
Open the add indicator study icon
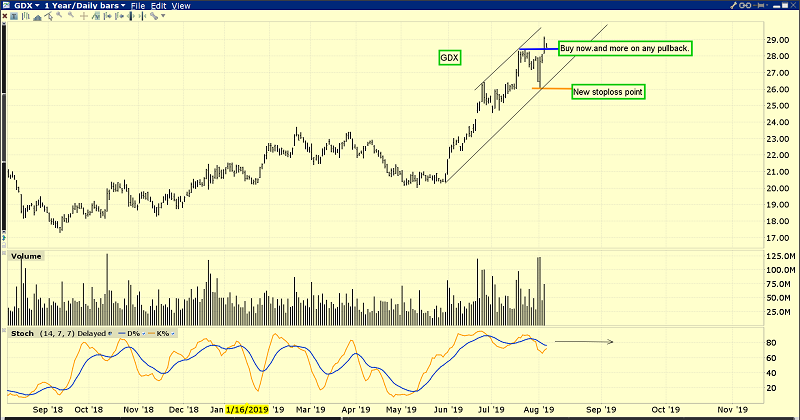[x=96, y=16]
